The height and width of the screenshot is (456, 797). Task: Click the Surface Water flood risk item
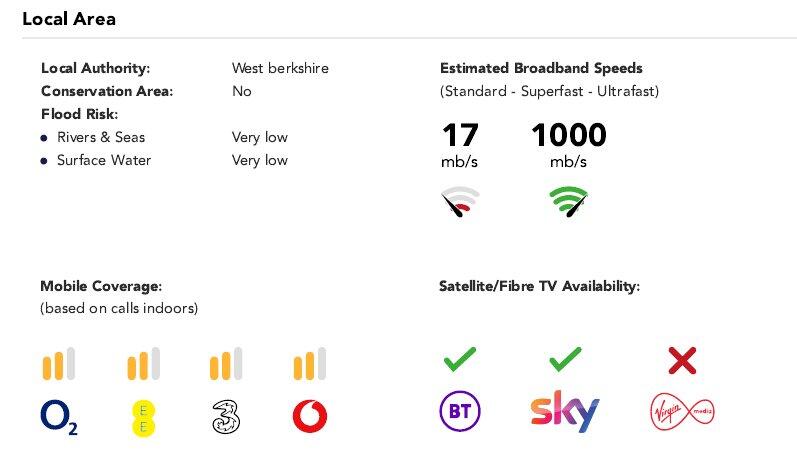coord(103,160)
